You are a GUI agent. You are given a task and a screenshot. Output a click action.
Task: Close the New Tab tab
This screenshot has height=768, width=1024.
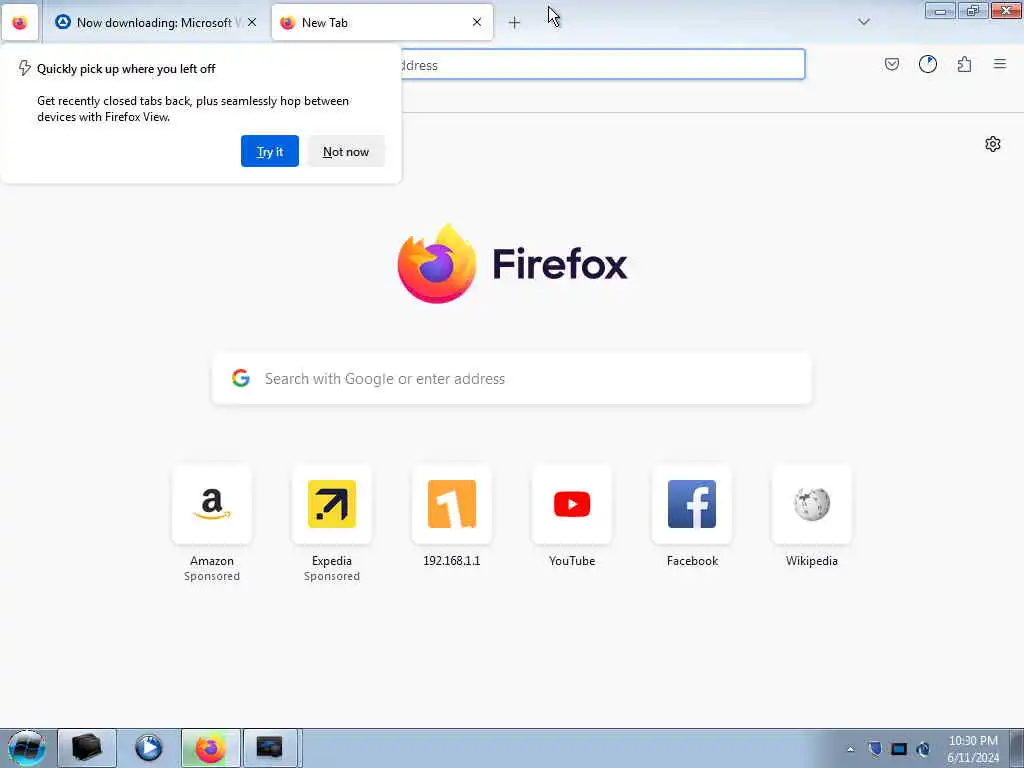[477, 22]
